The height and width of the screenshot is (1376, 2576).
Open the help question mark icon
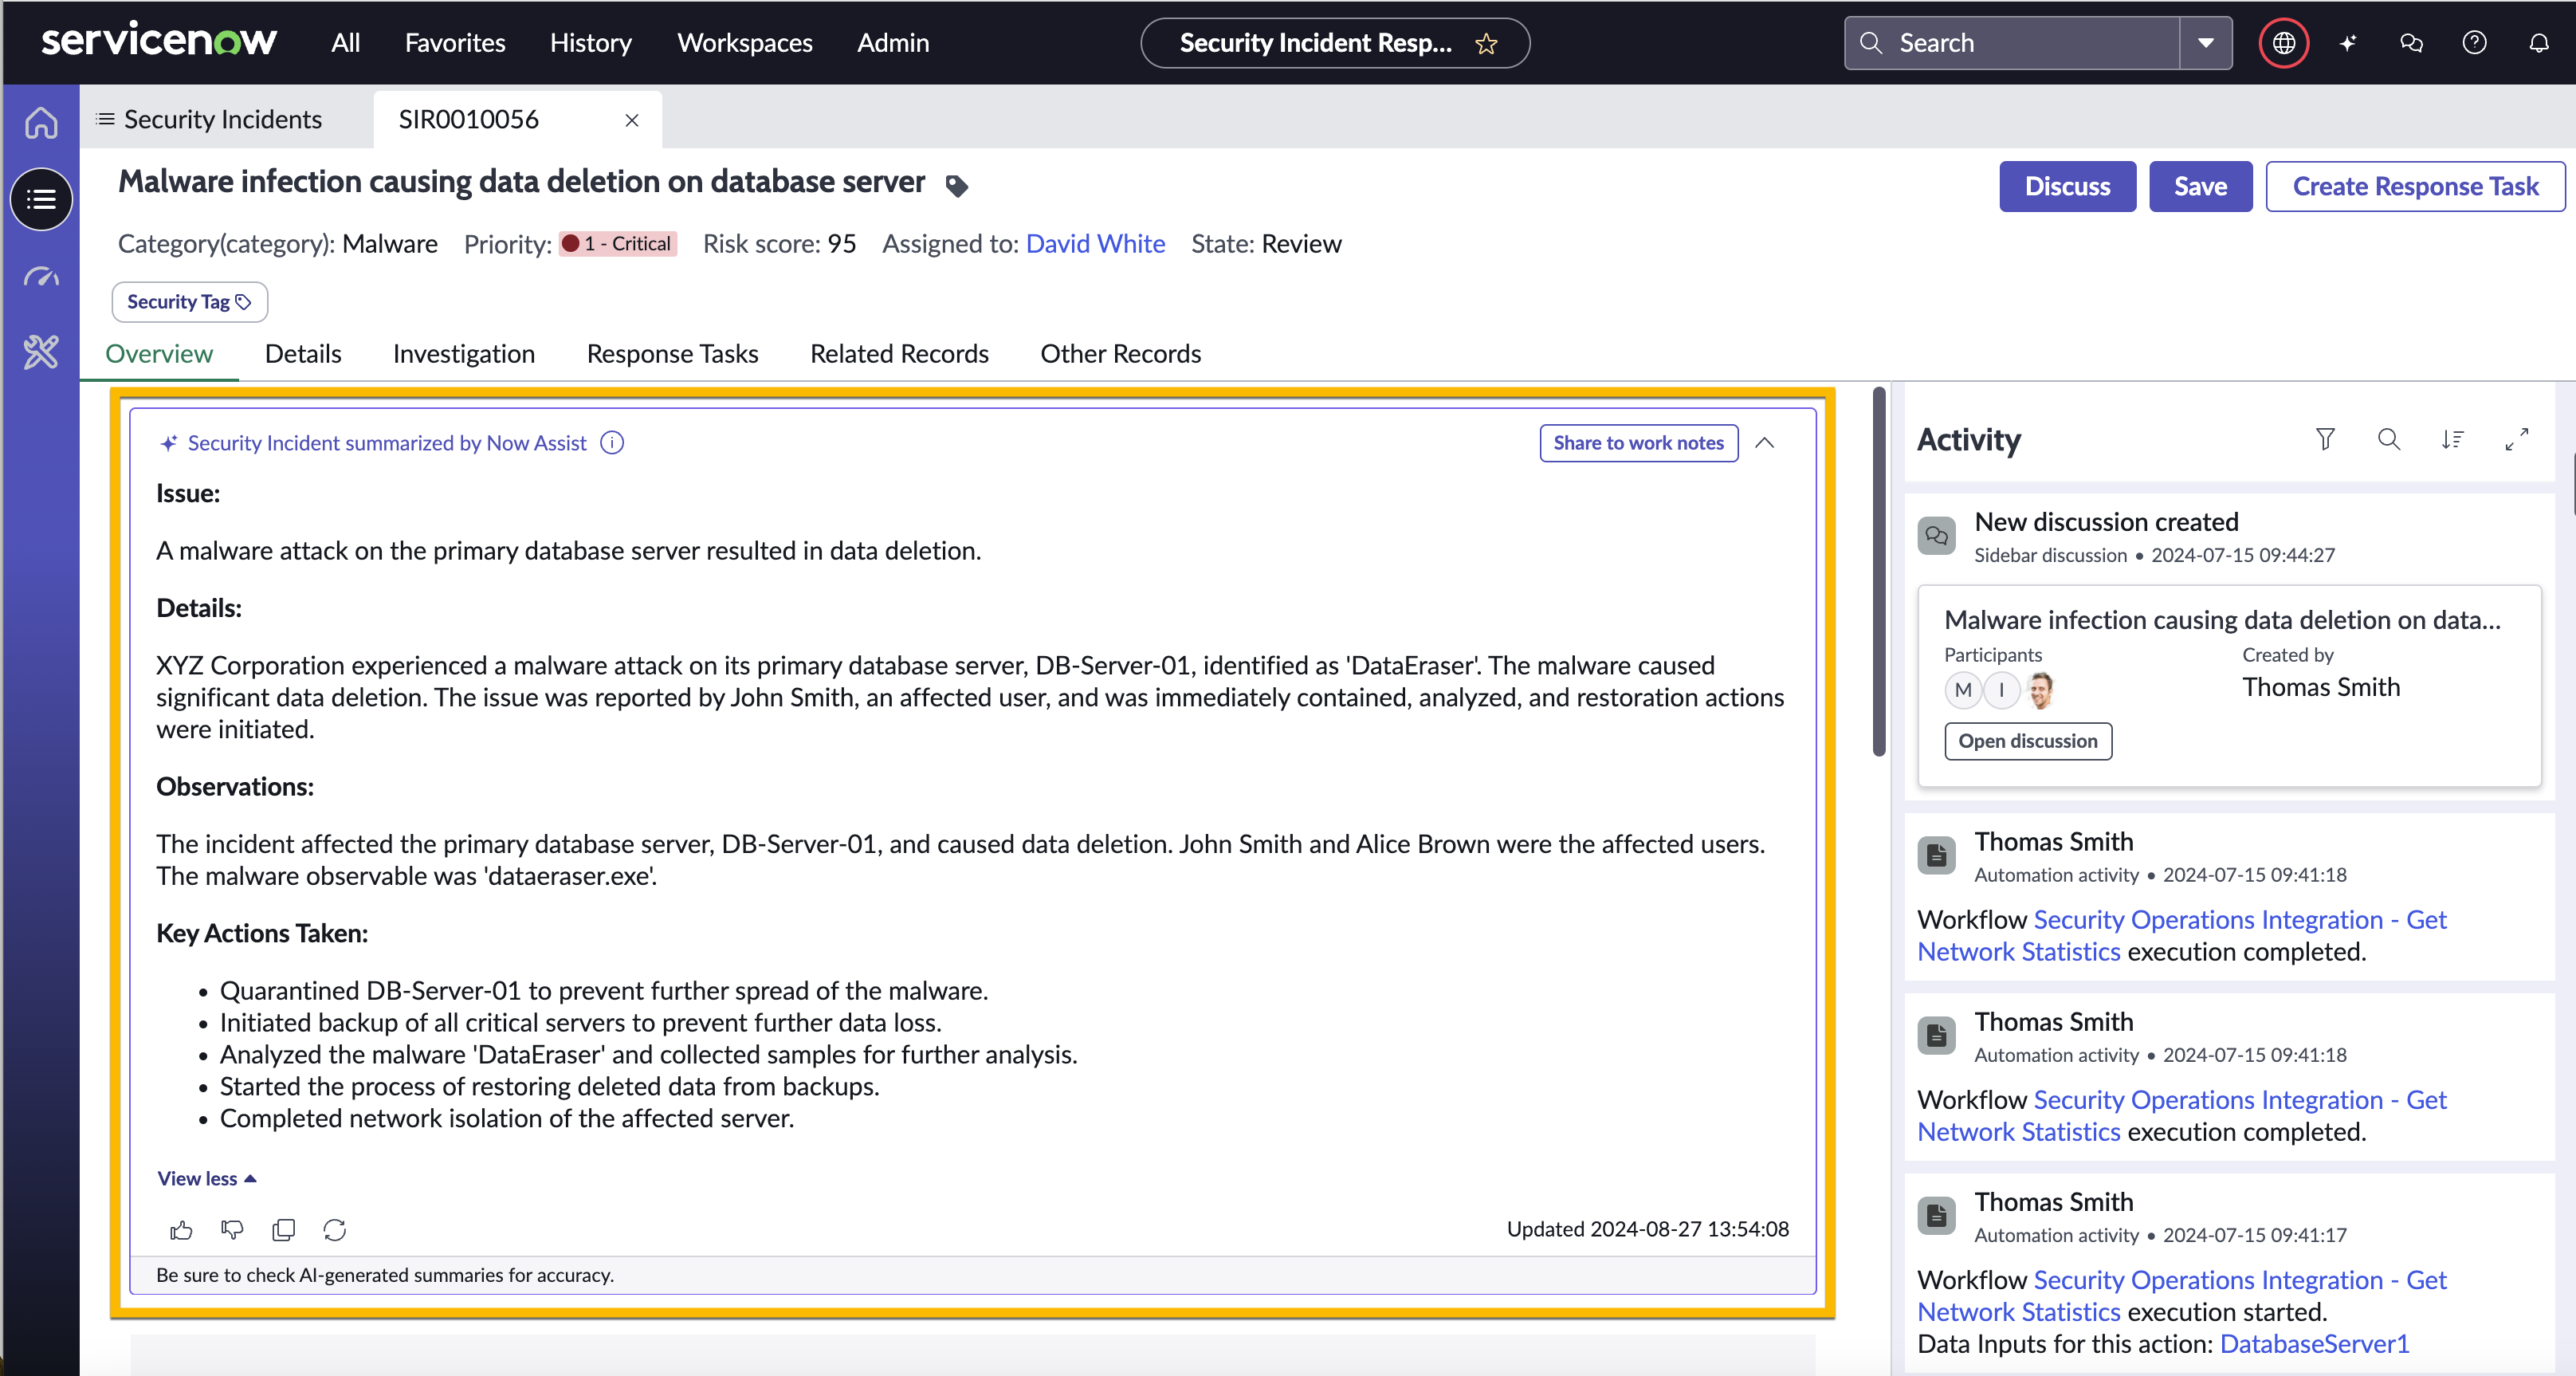click(2474, 43)
